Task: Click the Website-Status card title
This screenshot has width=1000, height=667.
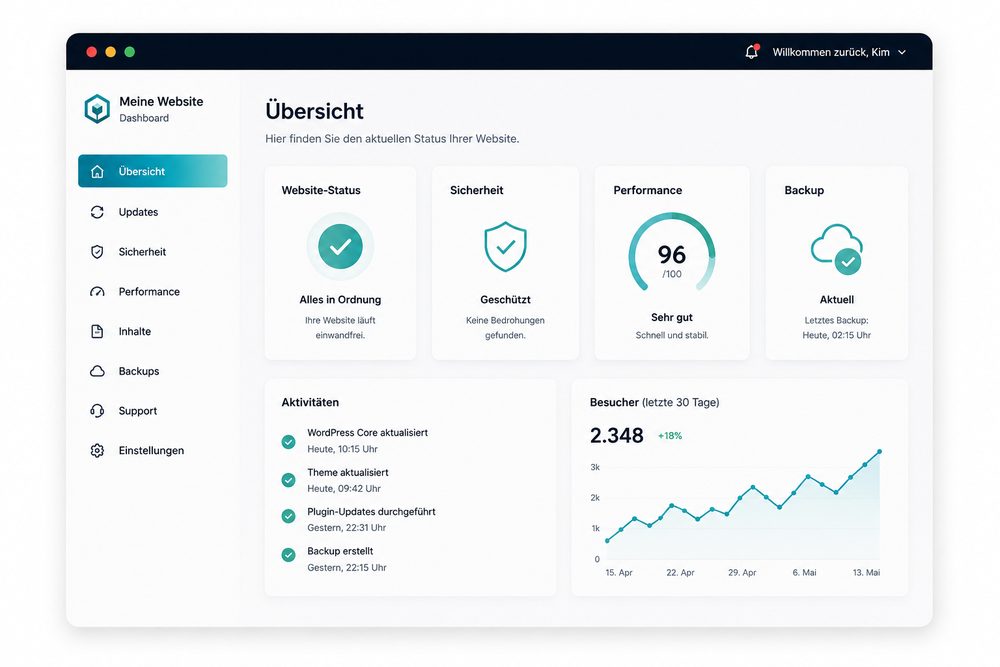Action: click(x=321, y=190)
